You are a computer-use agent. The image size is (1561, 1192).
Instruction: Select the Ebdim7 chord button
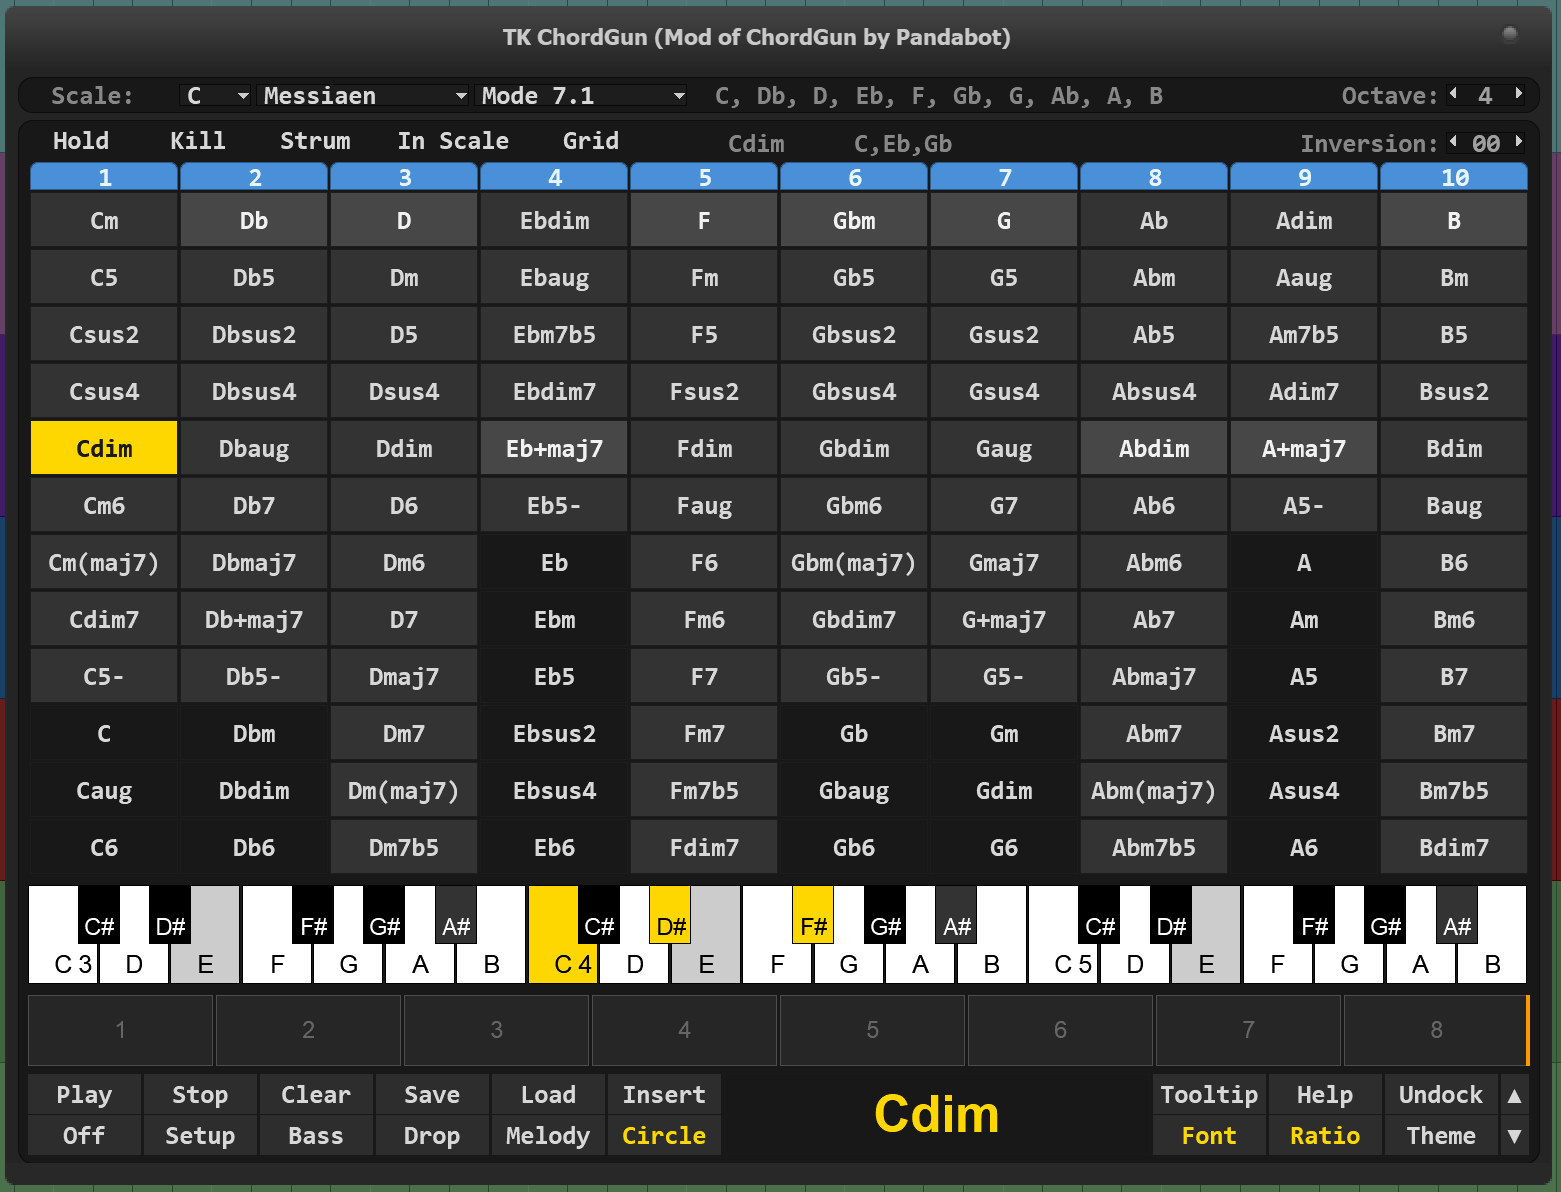[554, 391]
